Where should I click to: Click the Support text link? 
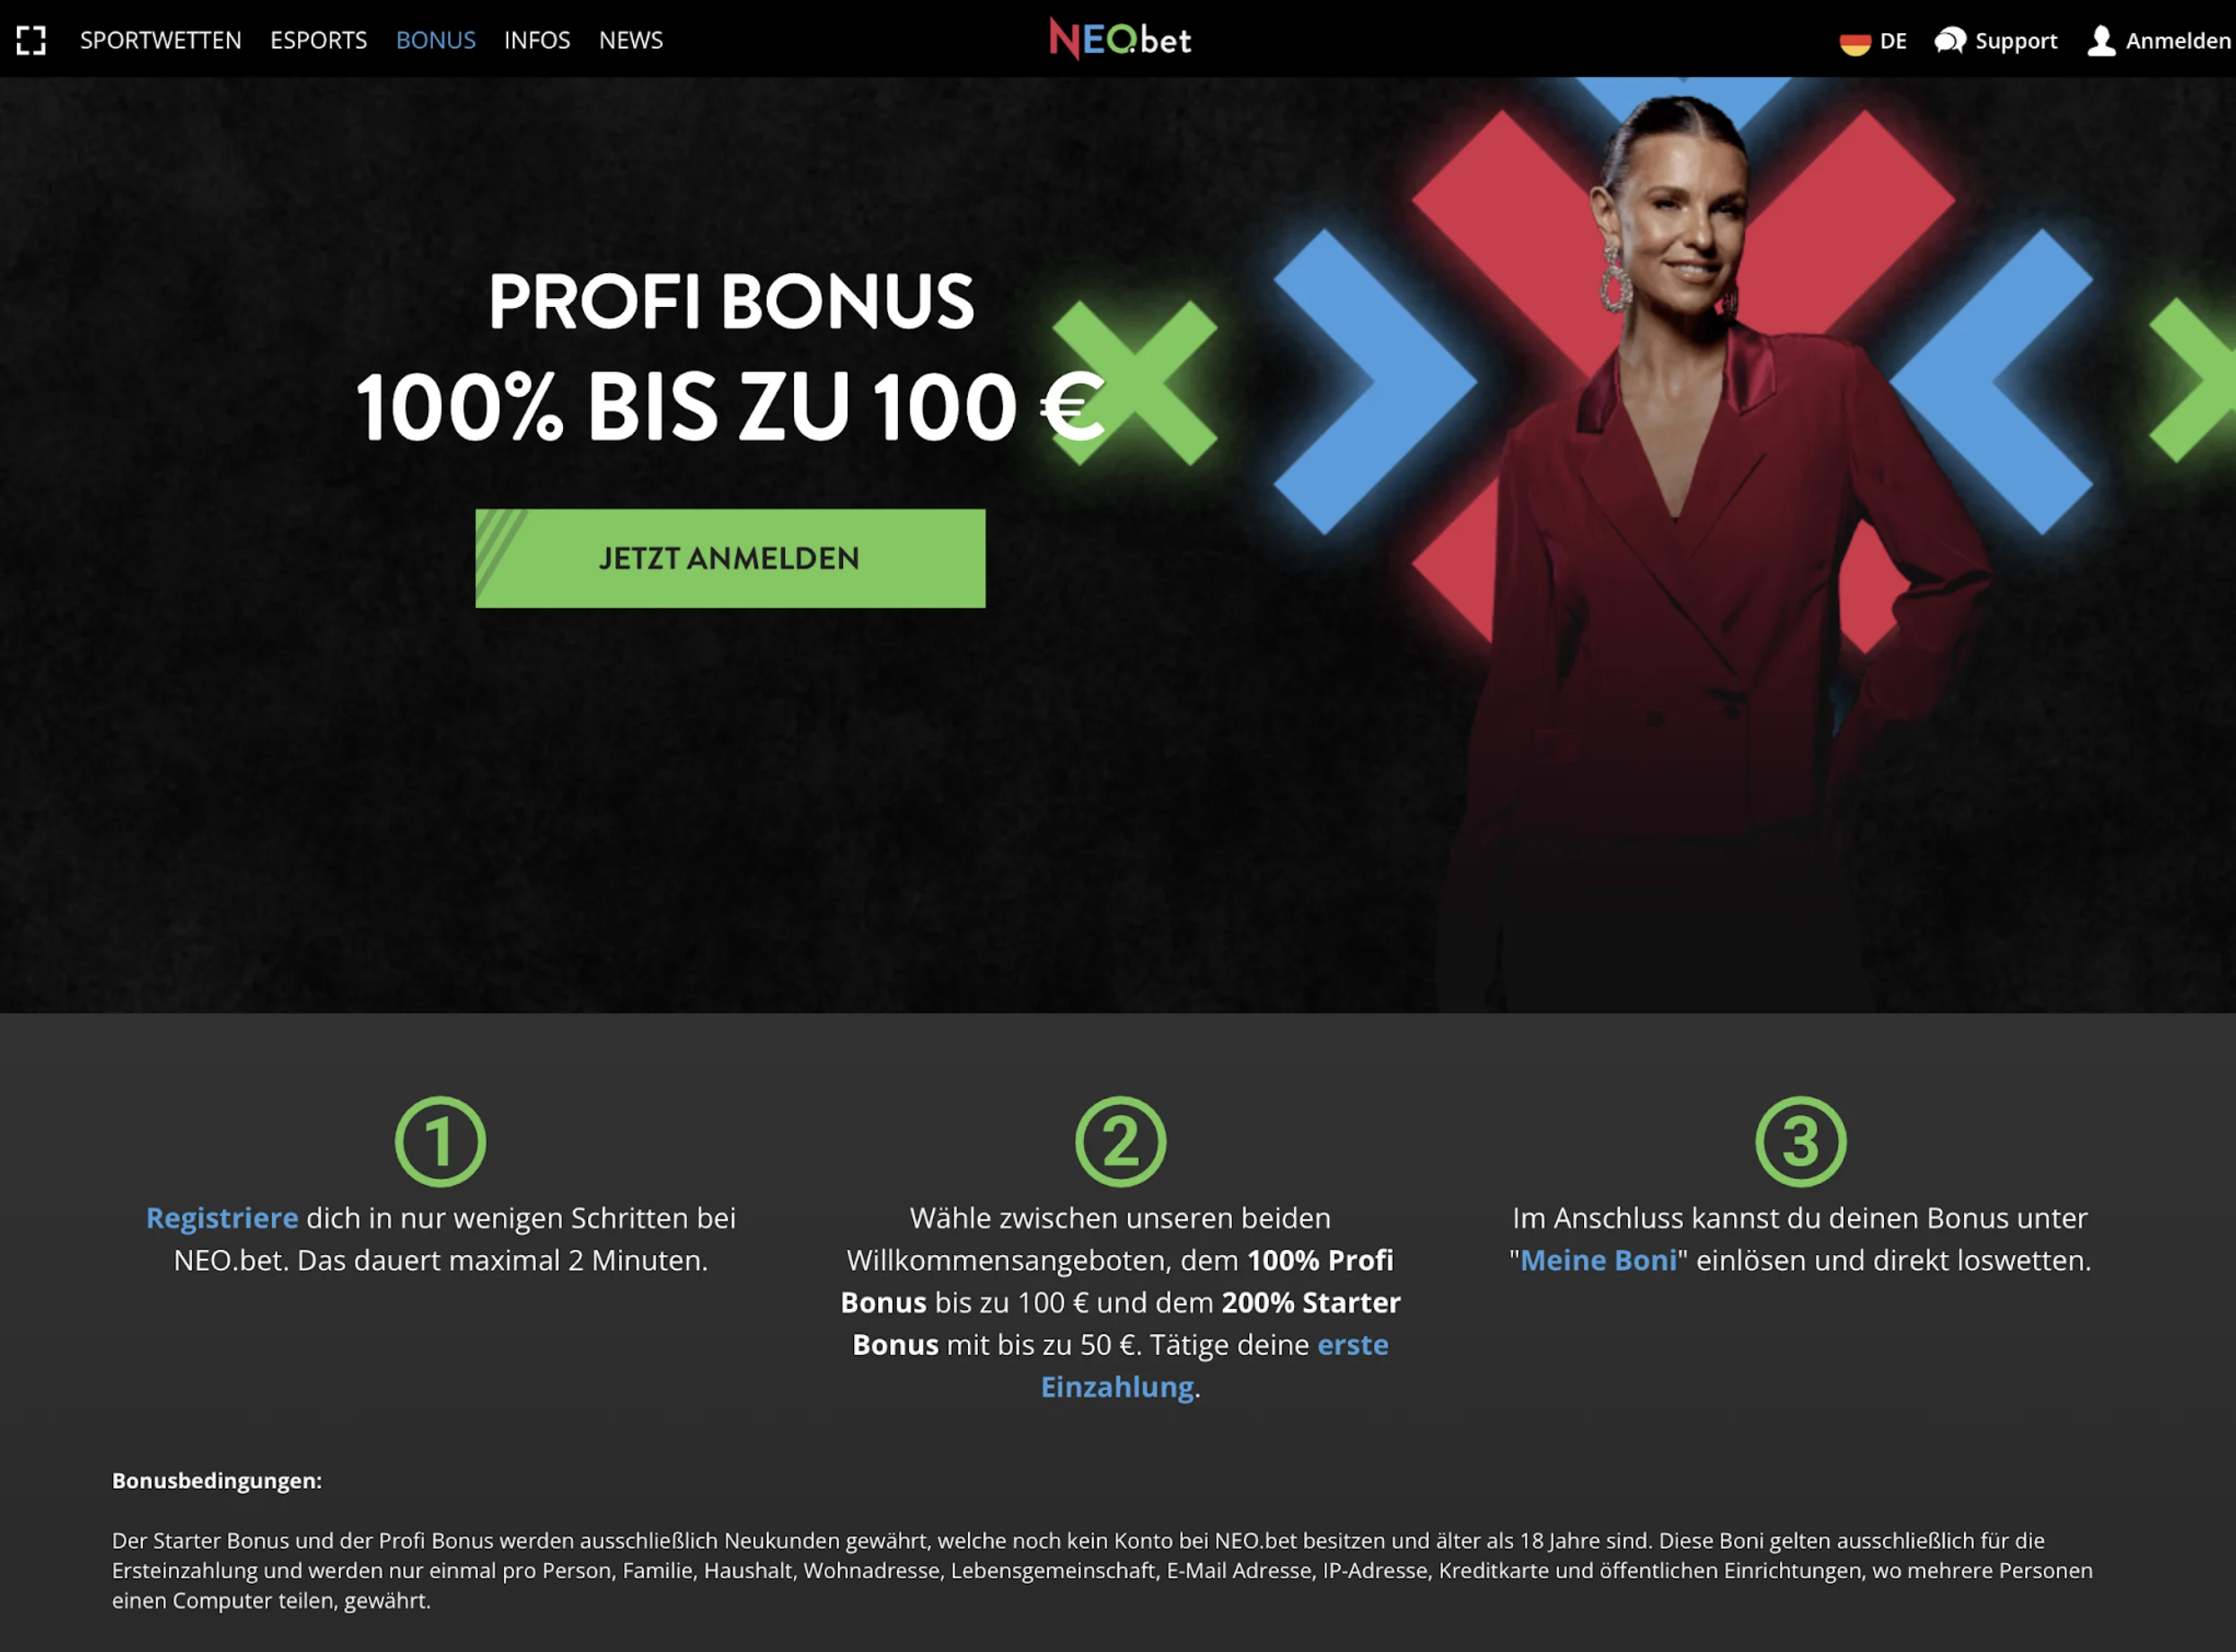[x=2016, y=41]
